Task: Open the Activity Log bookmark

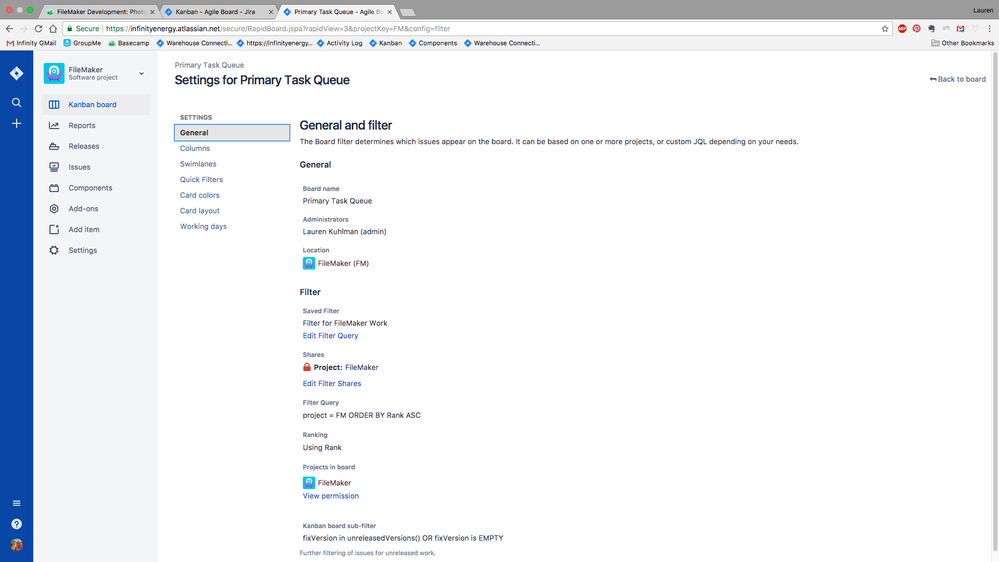Action: 340,43
